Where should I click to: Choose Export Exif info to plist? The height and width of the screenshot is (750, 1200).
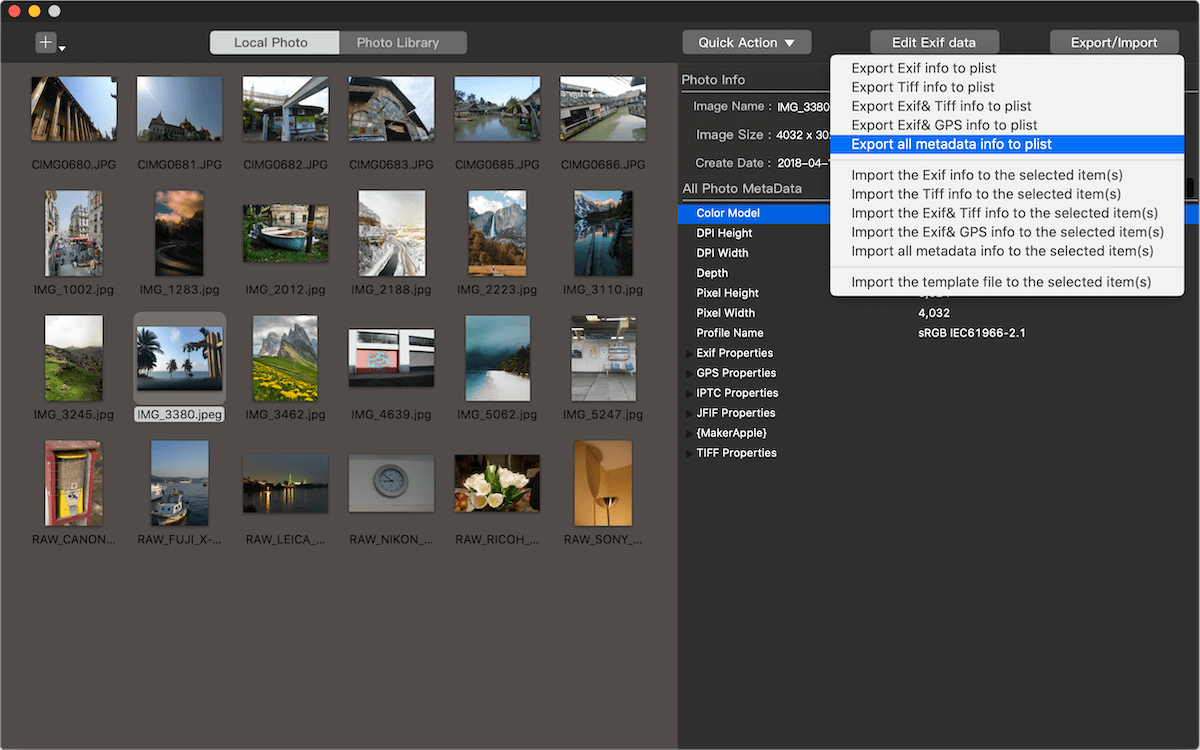(x=1007, y=68)
